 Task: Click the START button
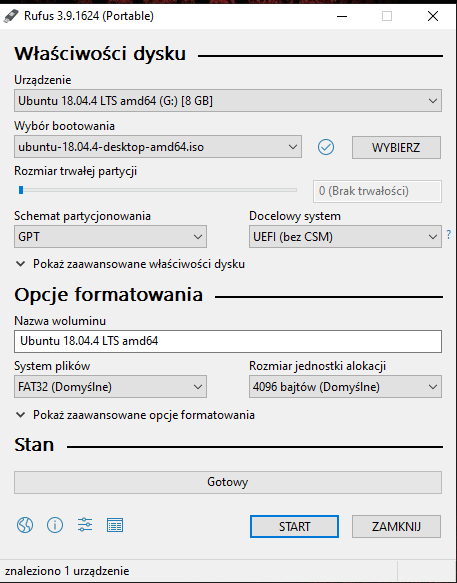tap(295, 526)
